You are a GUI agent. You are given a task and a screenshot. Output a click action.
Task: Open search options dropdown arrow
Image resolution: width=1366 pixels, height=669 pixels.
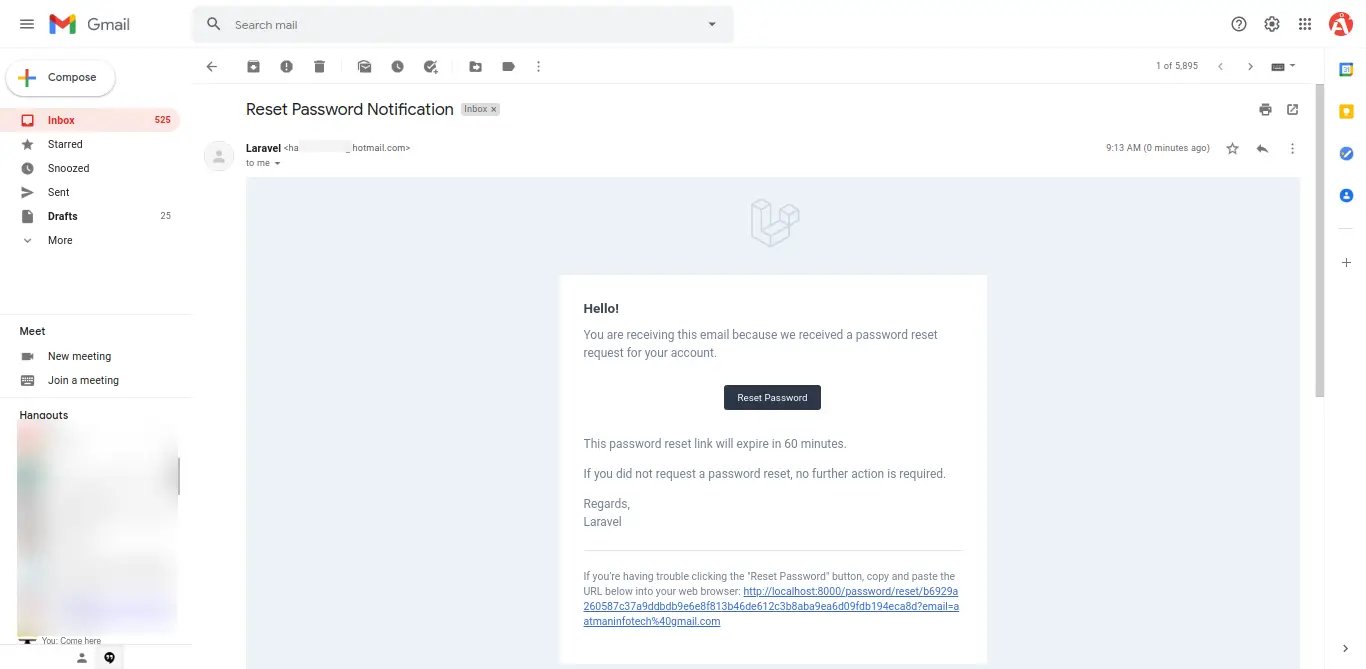[x=712, y=24]
